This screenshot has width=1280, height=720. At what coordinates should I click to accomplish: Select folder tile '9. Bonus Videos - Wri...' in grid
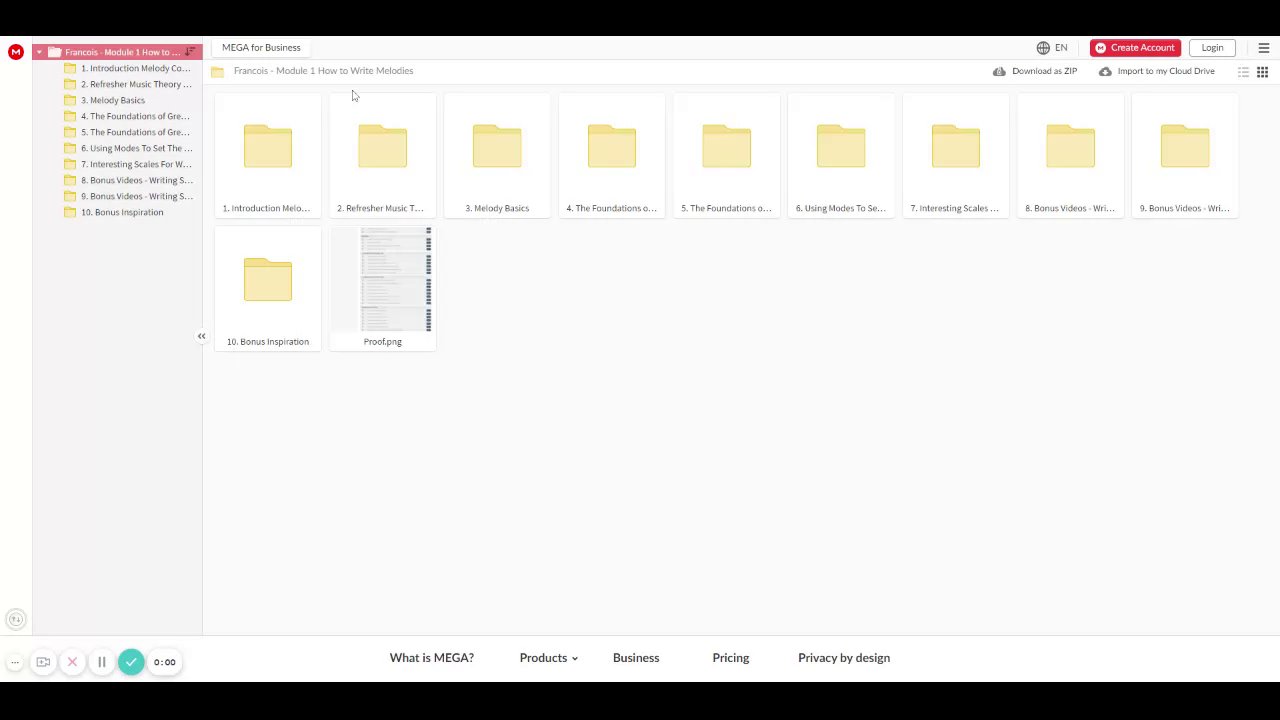(x=1185, y=155)
